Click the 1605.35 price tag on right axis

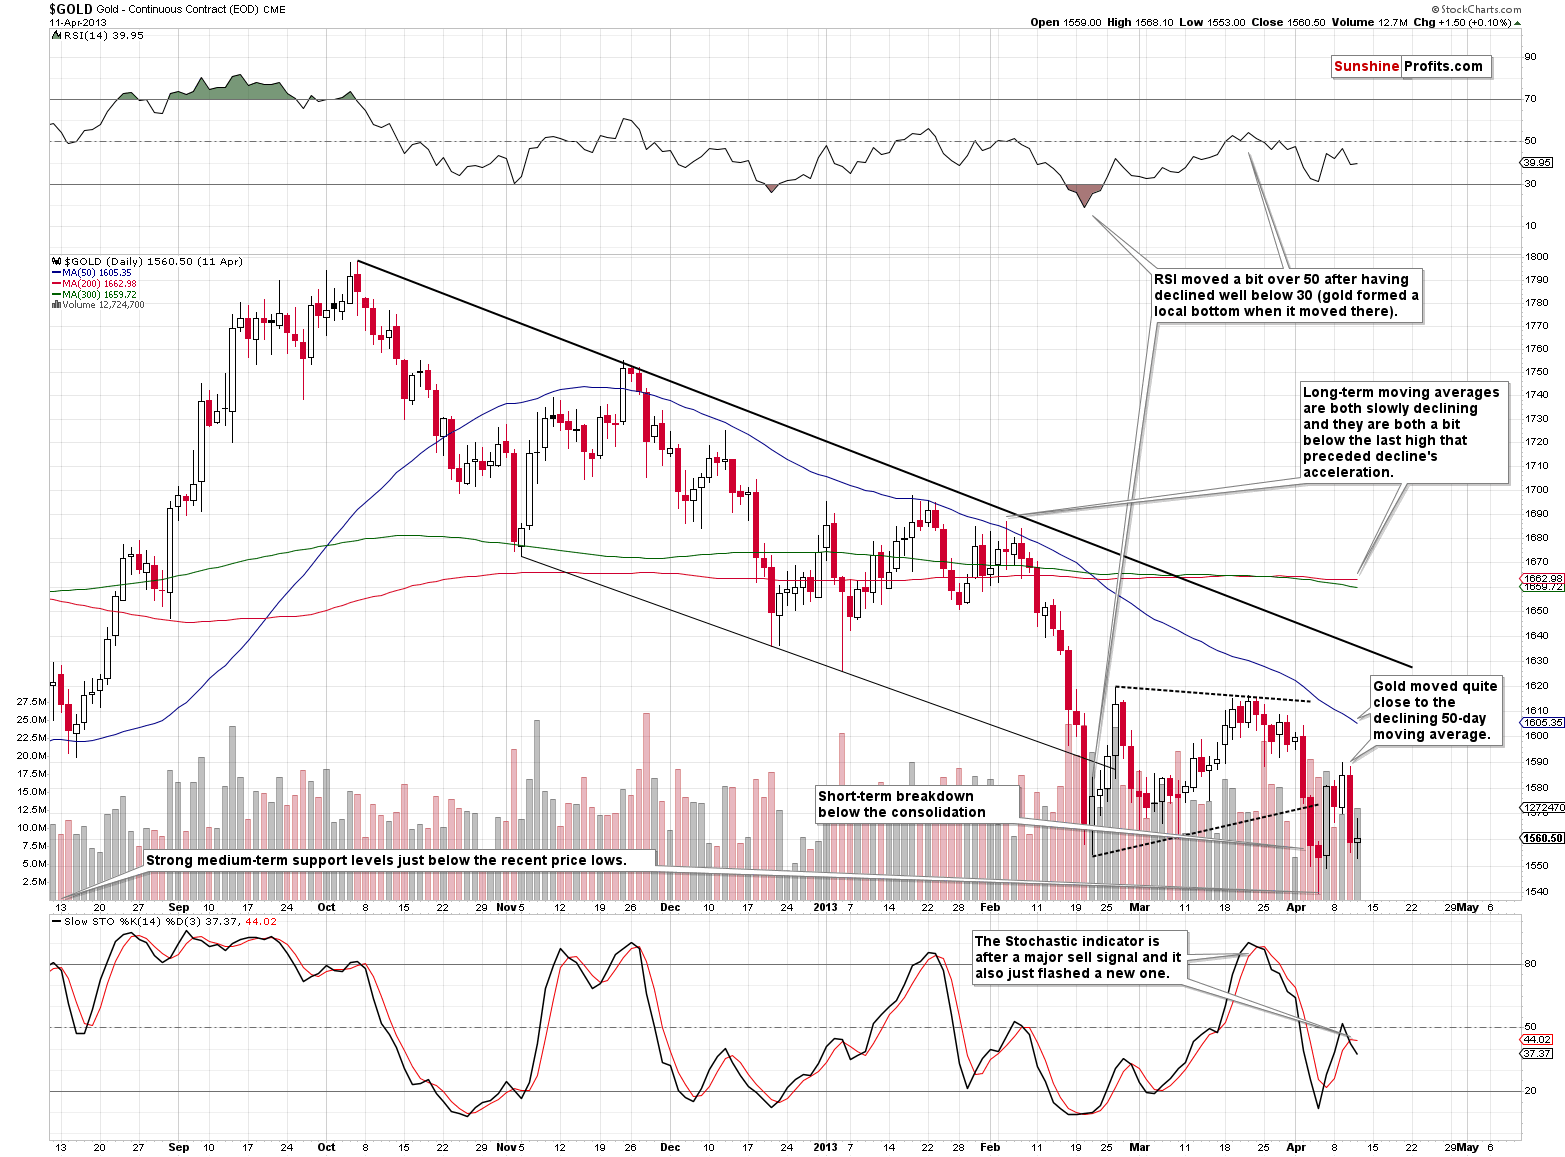click(x=1543, y=722)
